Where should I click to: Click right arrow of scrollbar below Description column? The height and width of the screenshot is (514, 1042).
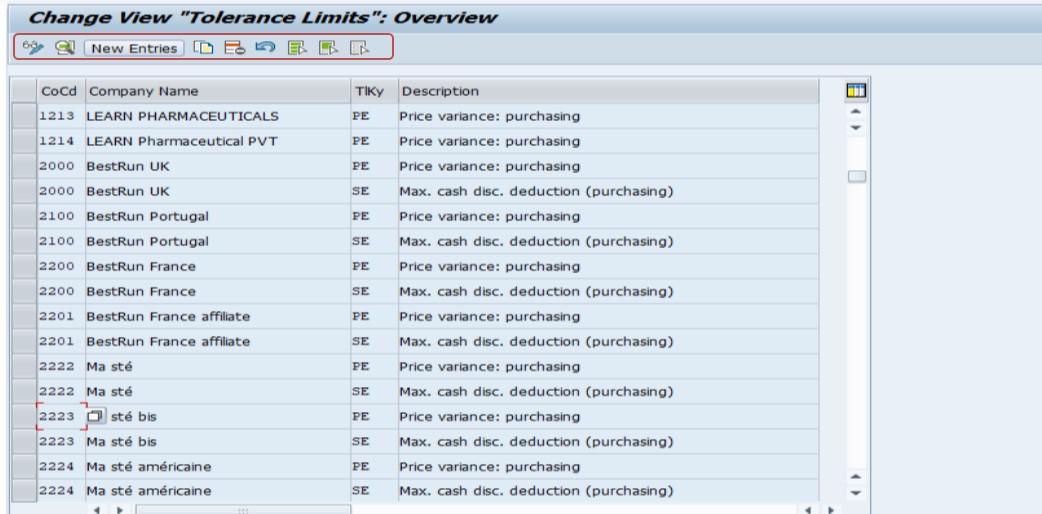tap(830, 510)
